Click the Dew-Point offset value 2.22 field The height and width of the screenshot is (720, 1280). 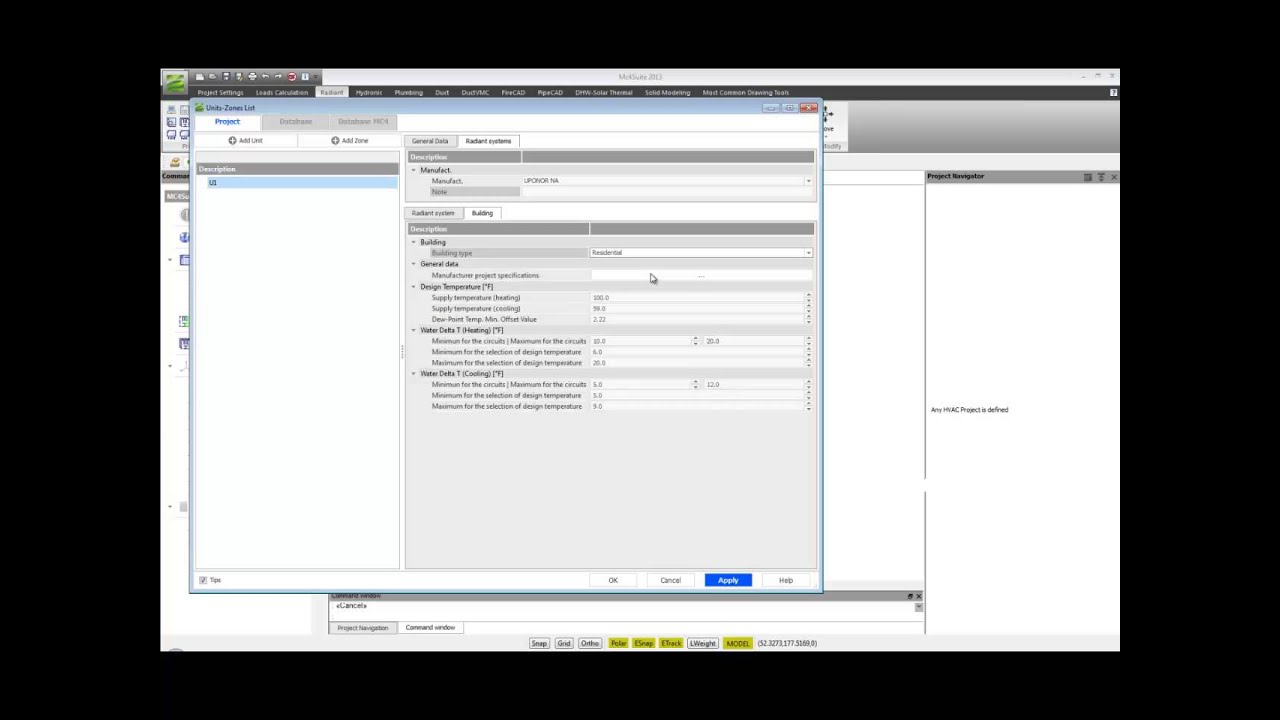point(697,320)
